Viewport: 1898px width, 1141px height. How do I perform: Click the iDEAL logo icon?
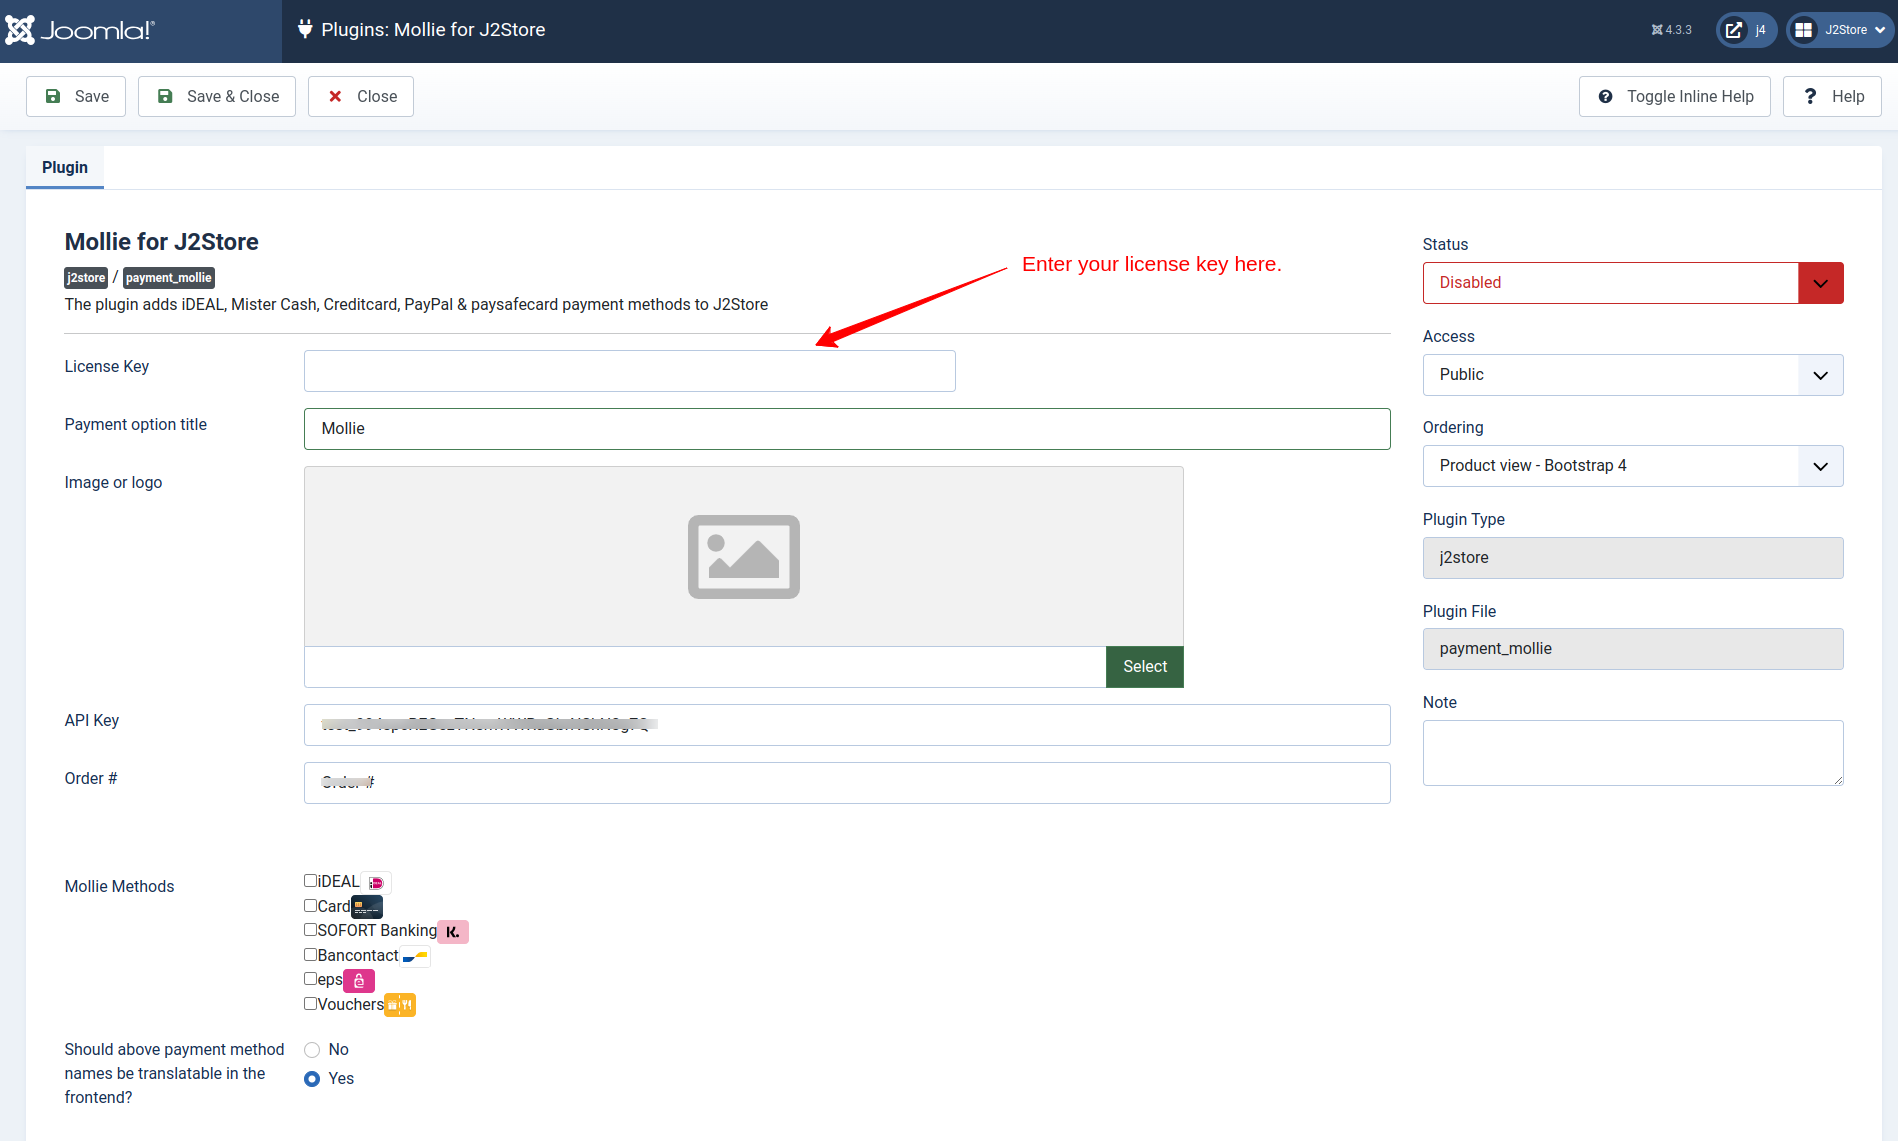tap(376, 883)
